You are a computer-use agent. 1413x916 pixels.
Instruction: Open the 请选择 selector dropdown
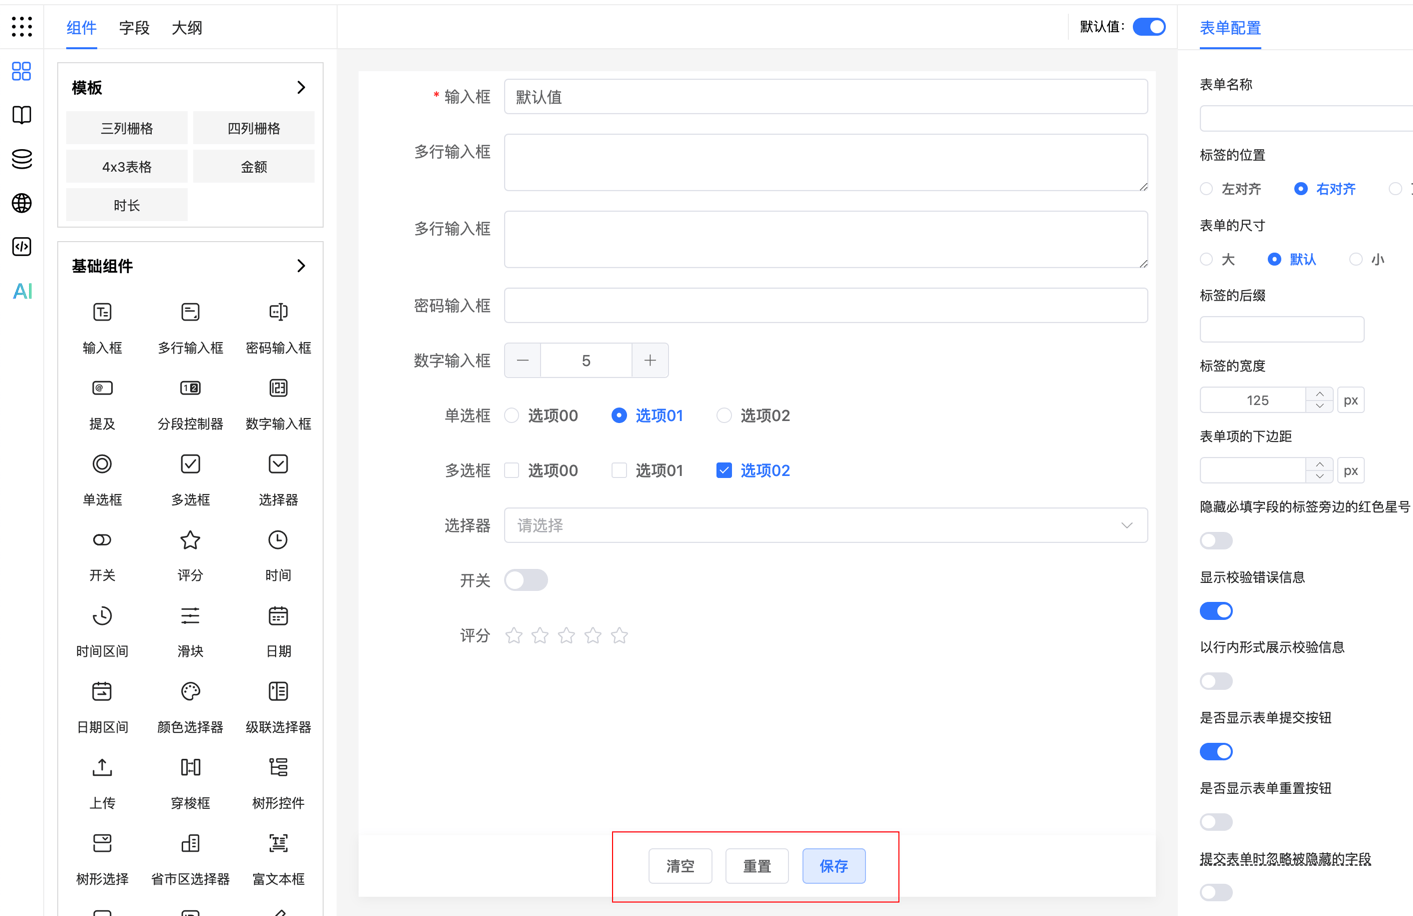coord(825,526)
